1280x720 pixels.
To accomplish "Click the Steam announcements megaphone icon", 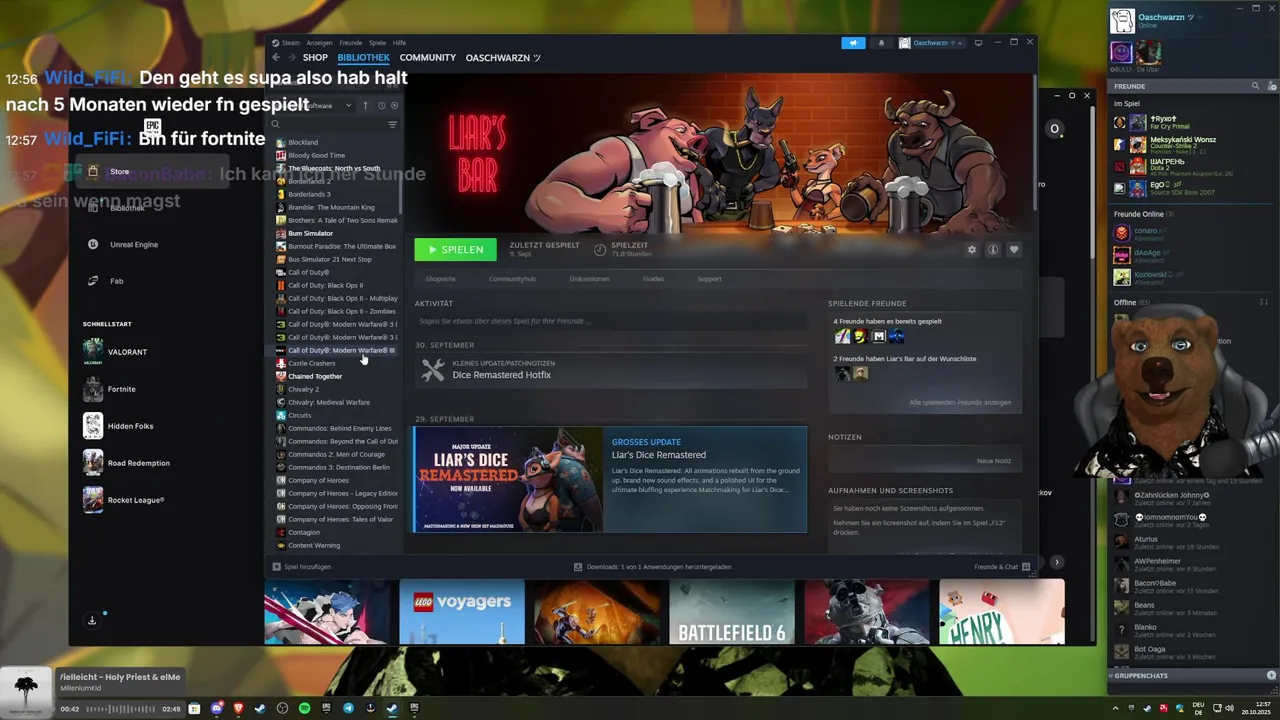I will 853,43.
